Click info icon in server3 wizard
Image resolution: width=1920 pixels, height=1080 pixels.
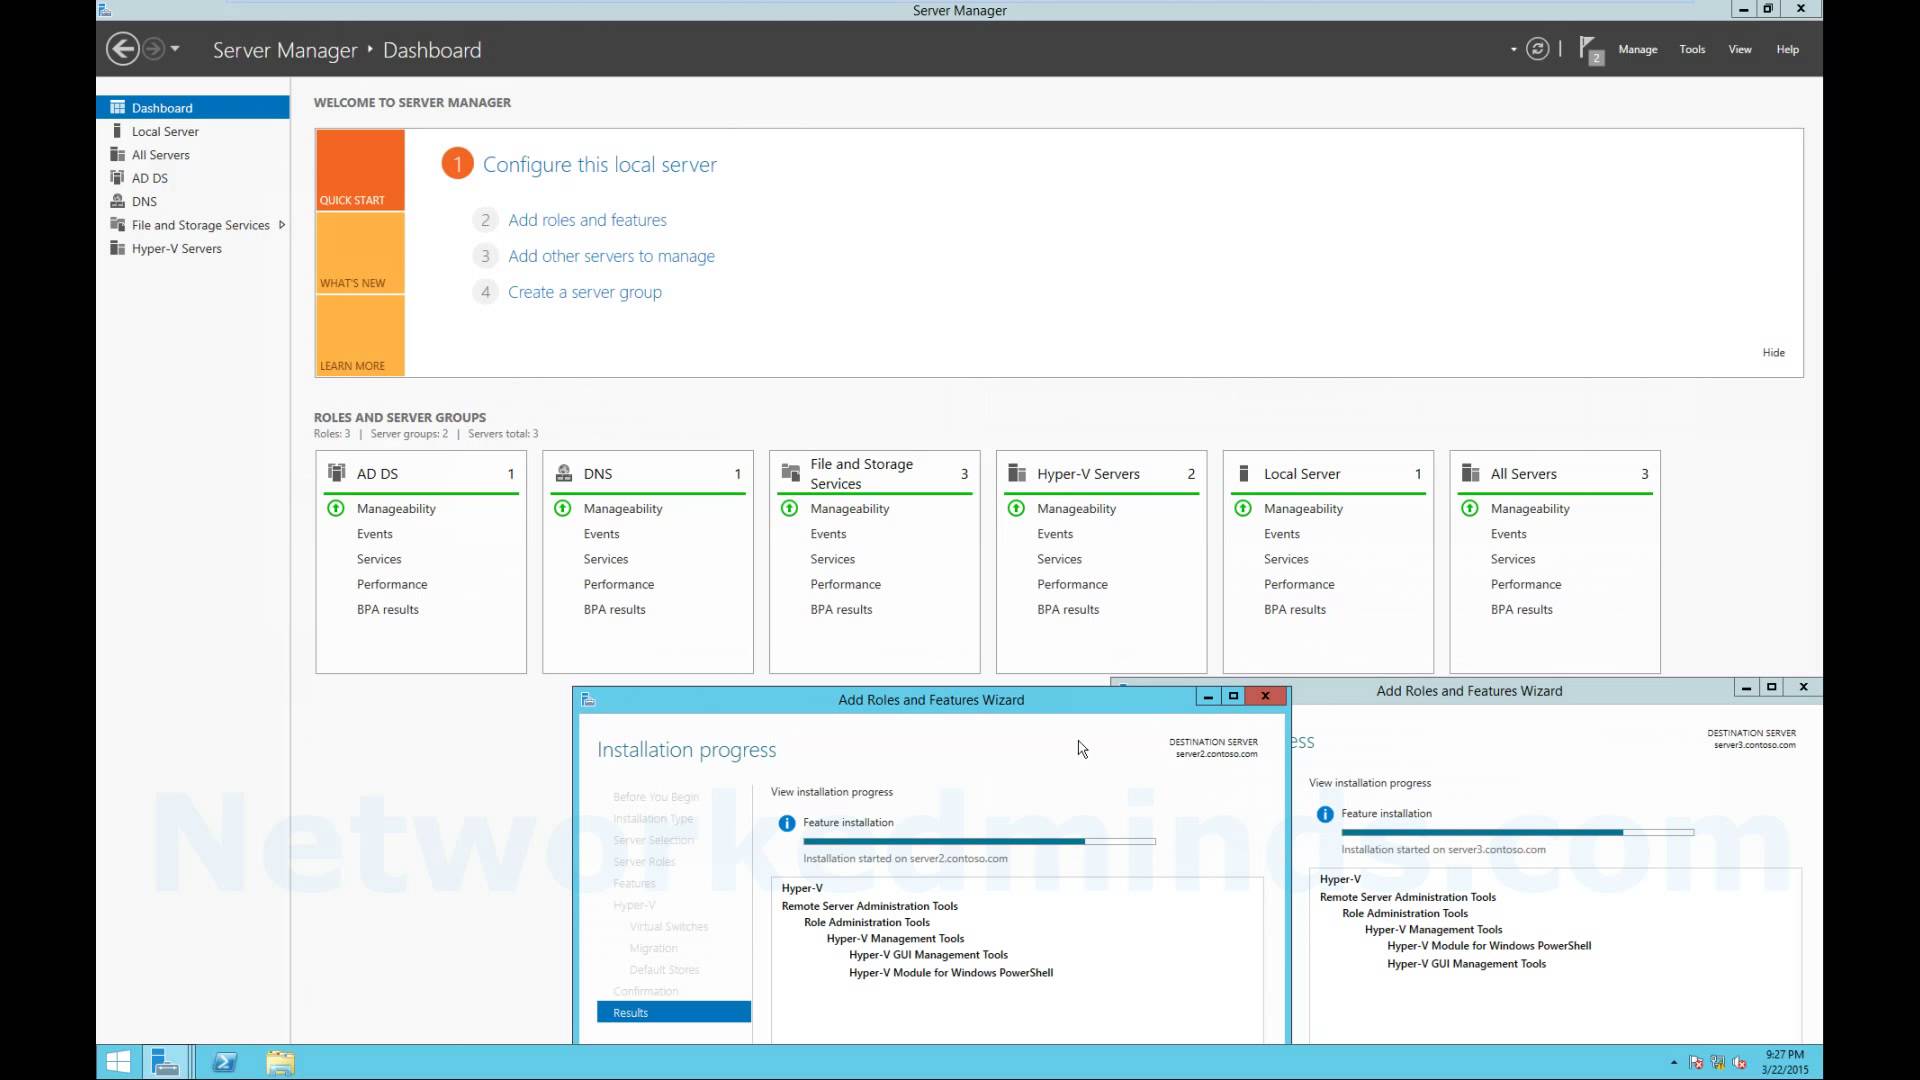pyautogui.click(x=1325, y=814)
